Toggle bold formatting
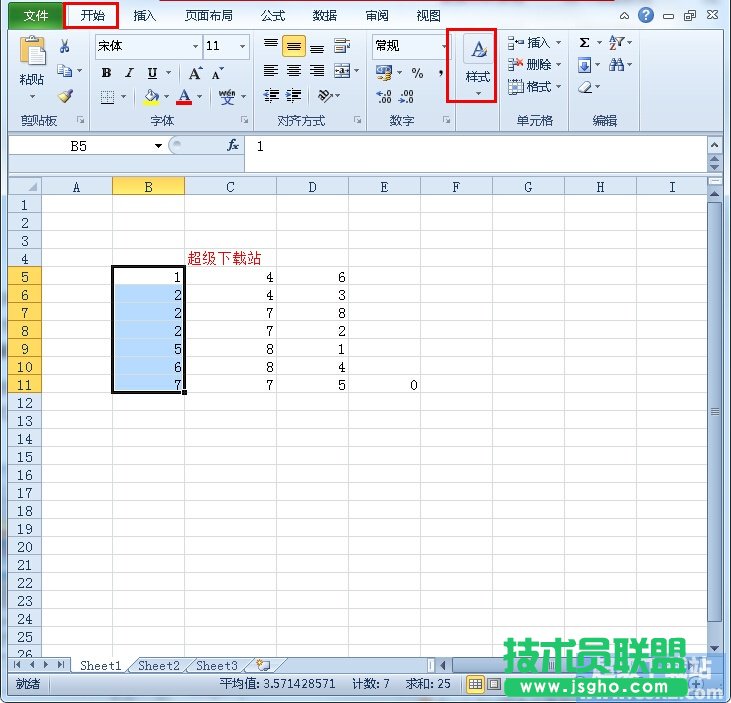 coord(107,73)
